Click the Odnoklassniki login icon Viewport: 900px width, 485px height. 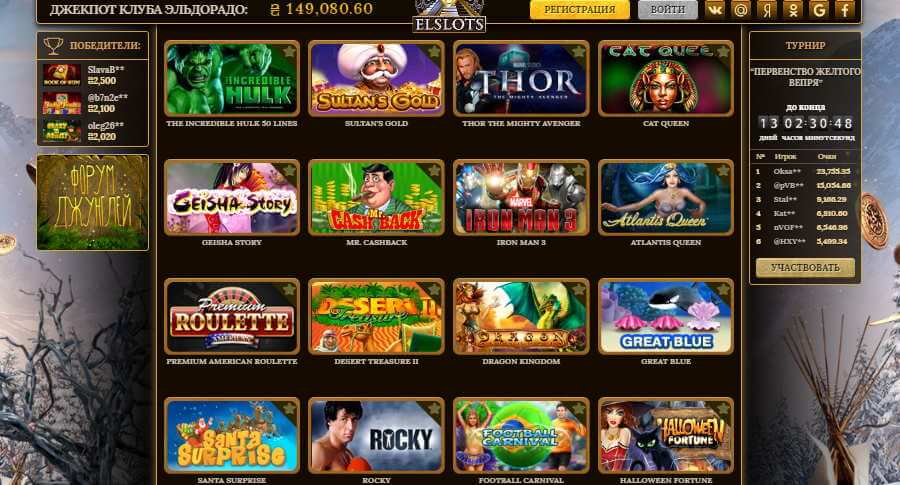(793, 9)
